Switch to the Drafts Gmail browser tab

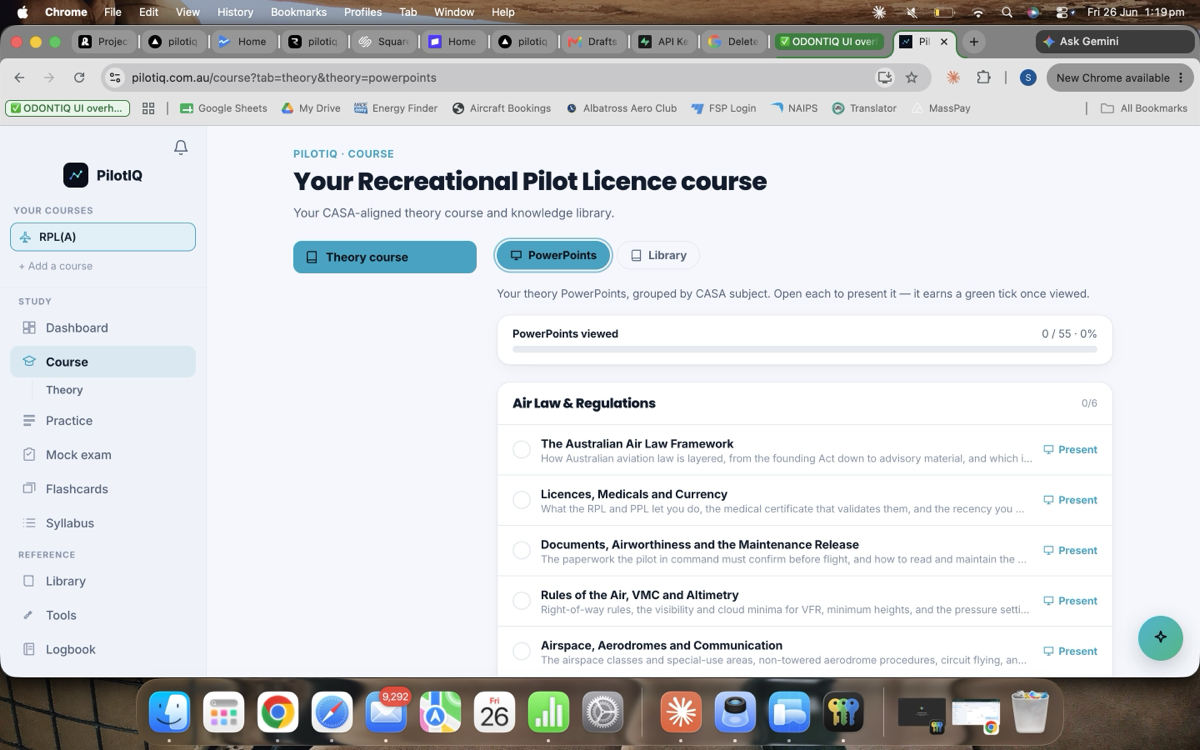(x=592, y=42)
